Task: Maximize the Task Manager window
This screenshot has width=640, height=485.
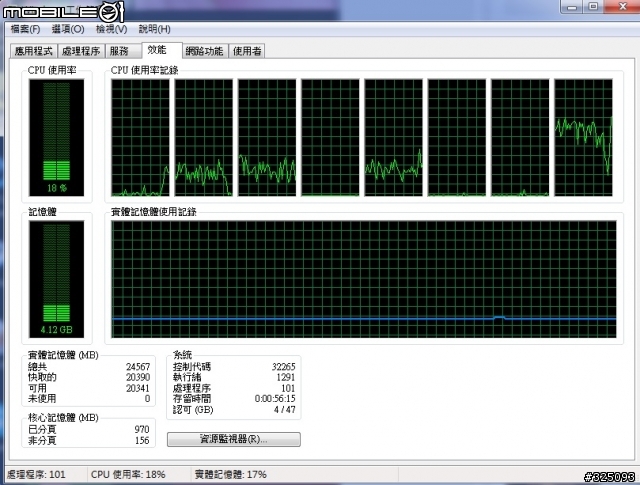Action: point(593,7)
